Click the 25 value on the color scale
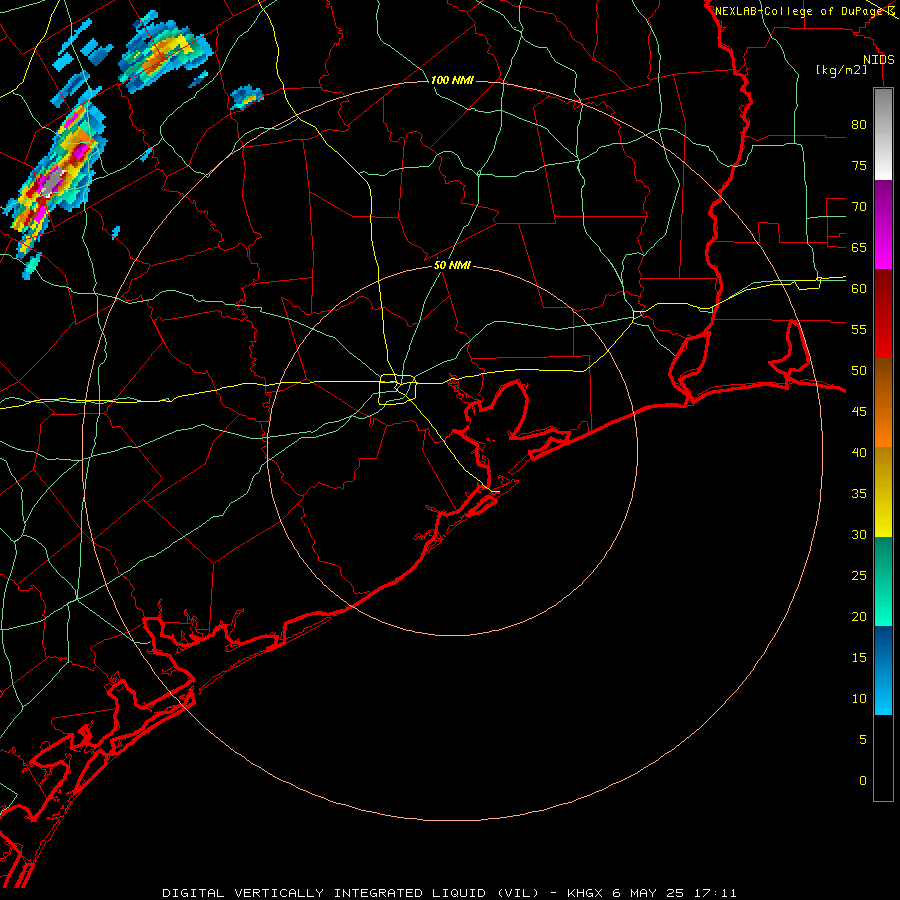This screenshot has height=900, width=900. (859, 576)
